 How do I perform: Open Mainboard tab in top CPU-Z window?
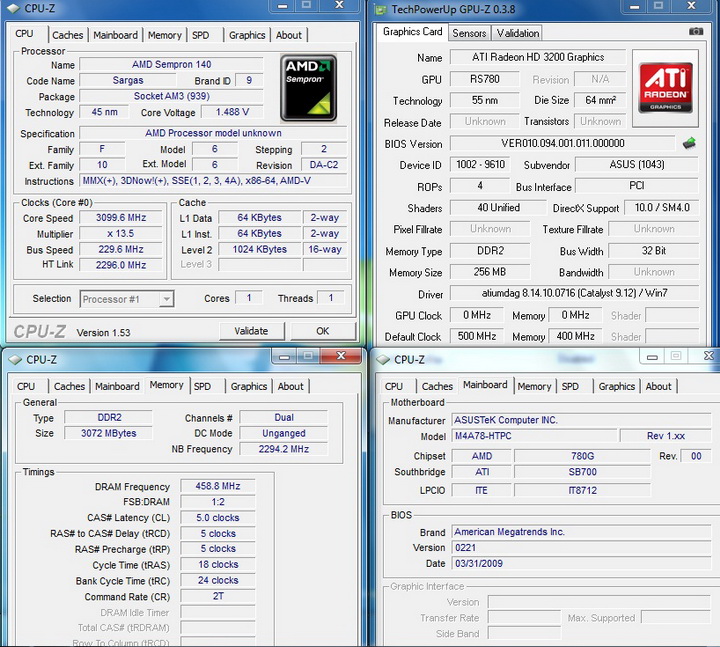(115, 35)
